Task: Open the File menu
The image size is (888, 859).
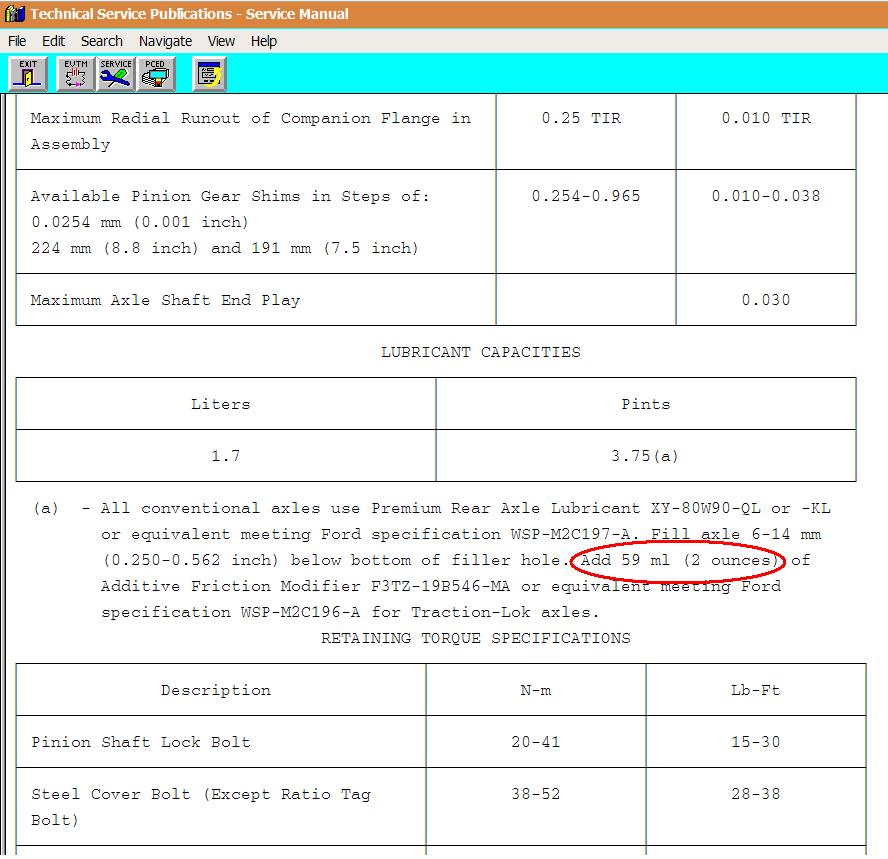Action: (x=17, y=41)
